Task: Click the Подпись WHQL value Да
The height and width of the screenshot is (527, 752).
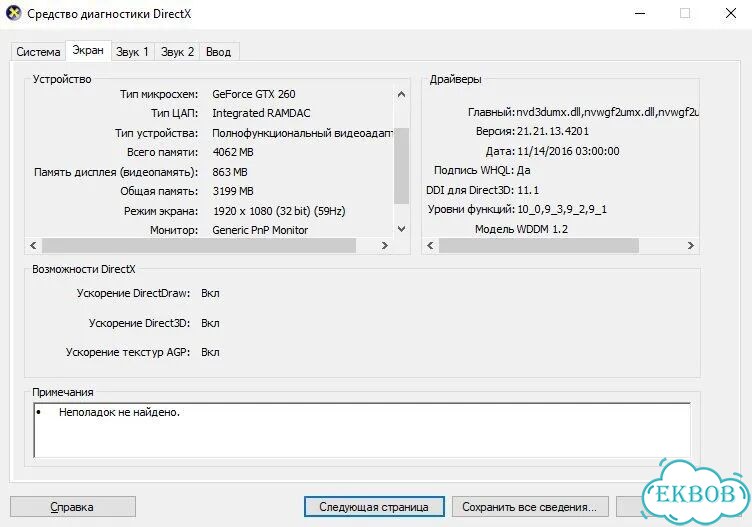Action: 524,171
